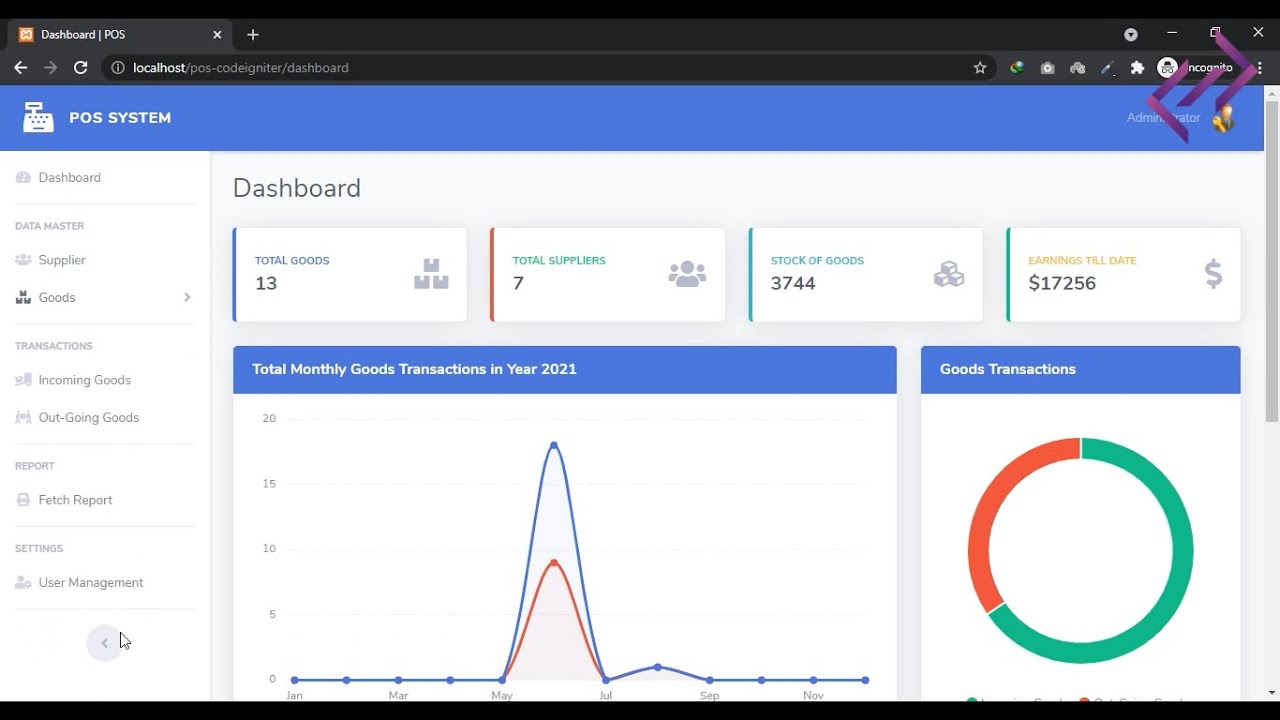Image resolution: width=1280 pixels, height=720 pixels.
Task: Go back using the browser back arrow
Action: click(x=21, y=68)
